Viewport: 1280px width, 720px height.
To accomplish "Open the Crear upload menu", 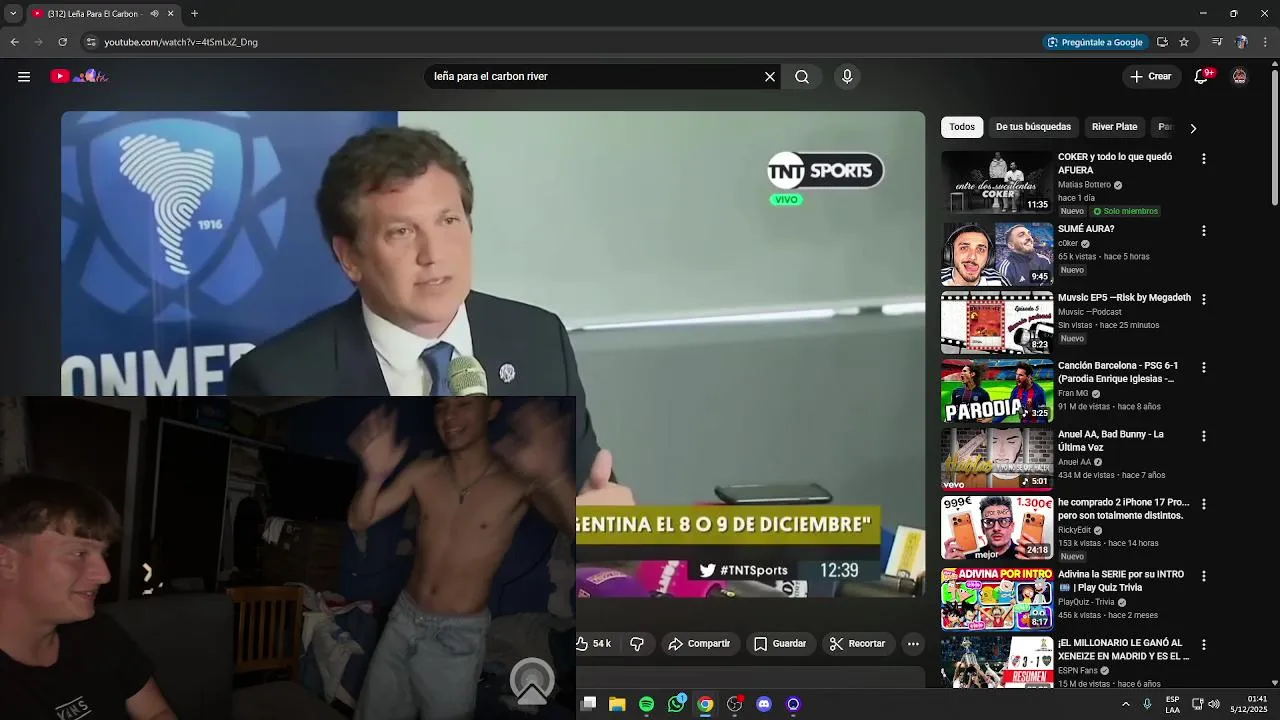I will point(1151,77).
